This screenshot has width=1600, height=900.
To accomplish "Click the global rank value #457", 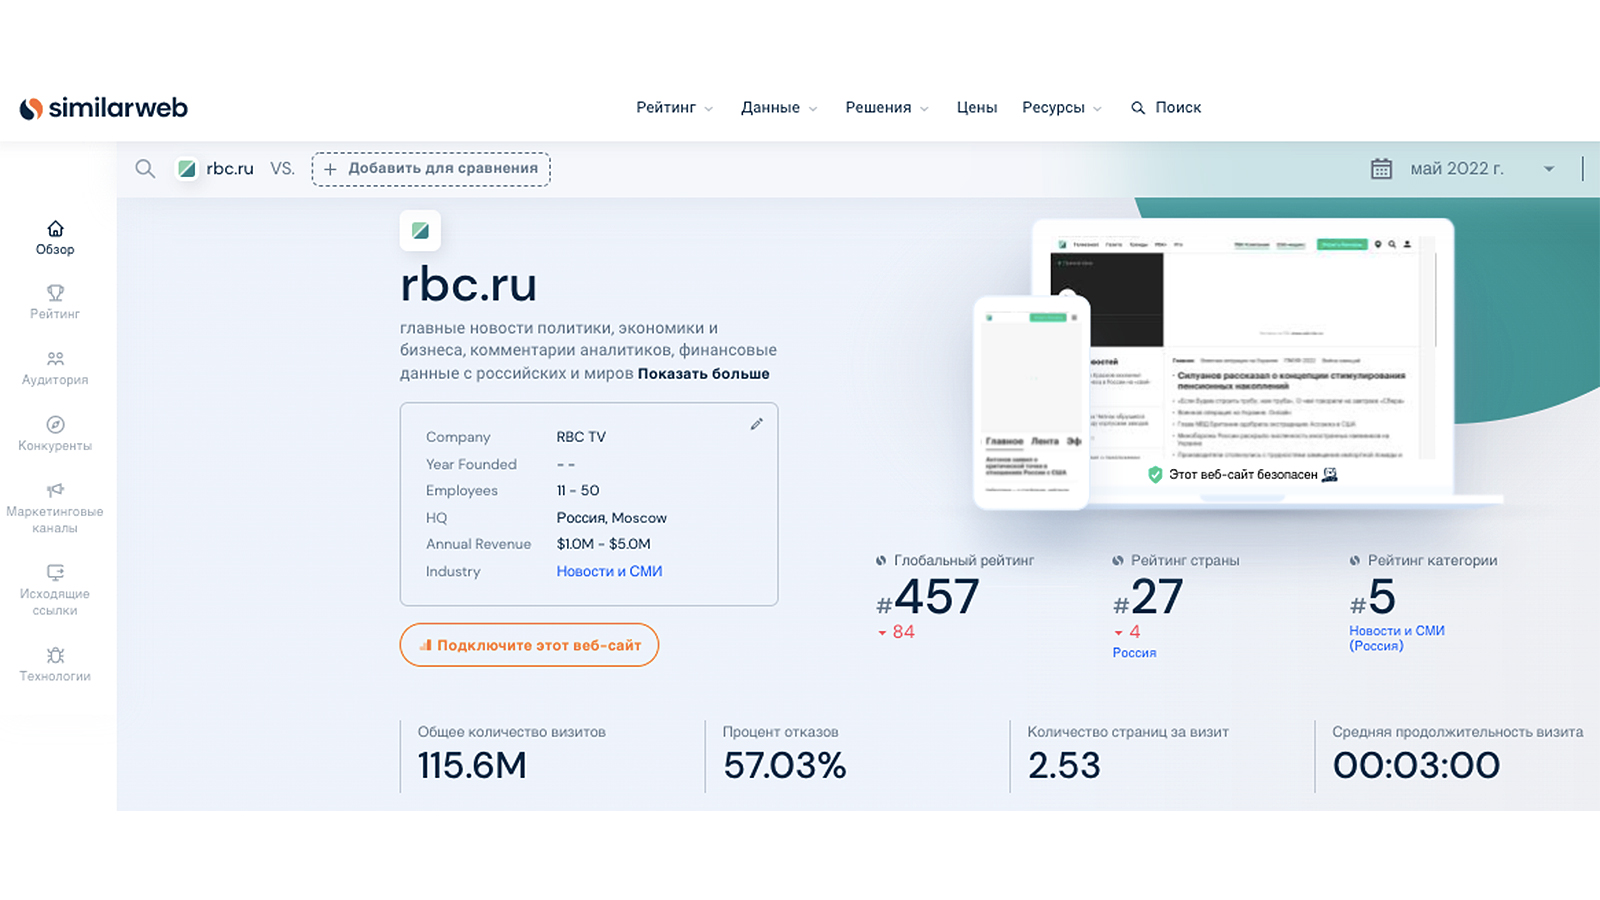I will tap(927, 597).
